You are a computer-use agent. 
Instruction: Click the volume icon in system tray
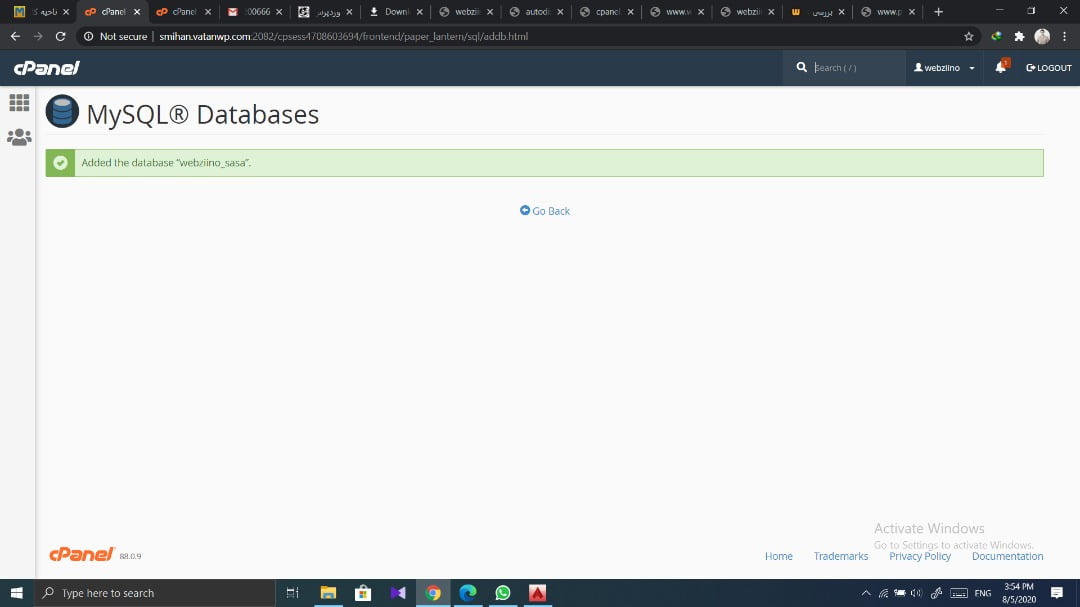(x=916, y=593)
